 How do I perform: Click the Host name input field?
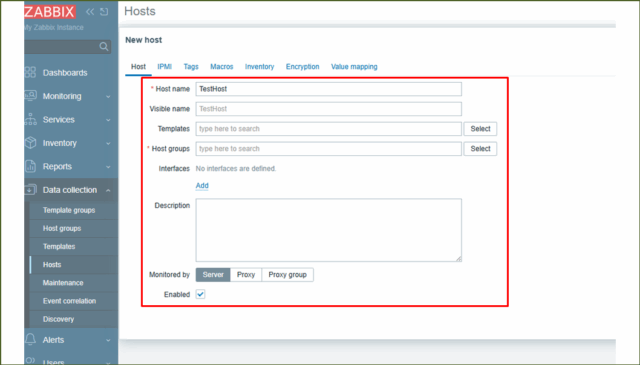tap(329, 89)
